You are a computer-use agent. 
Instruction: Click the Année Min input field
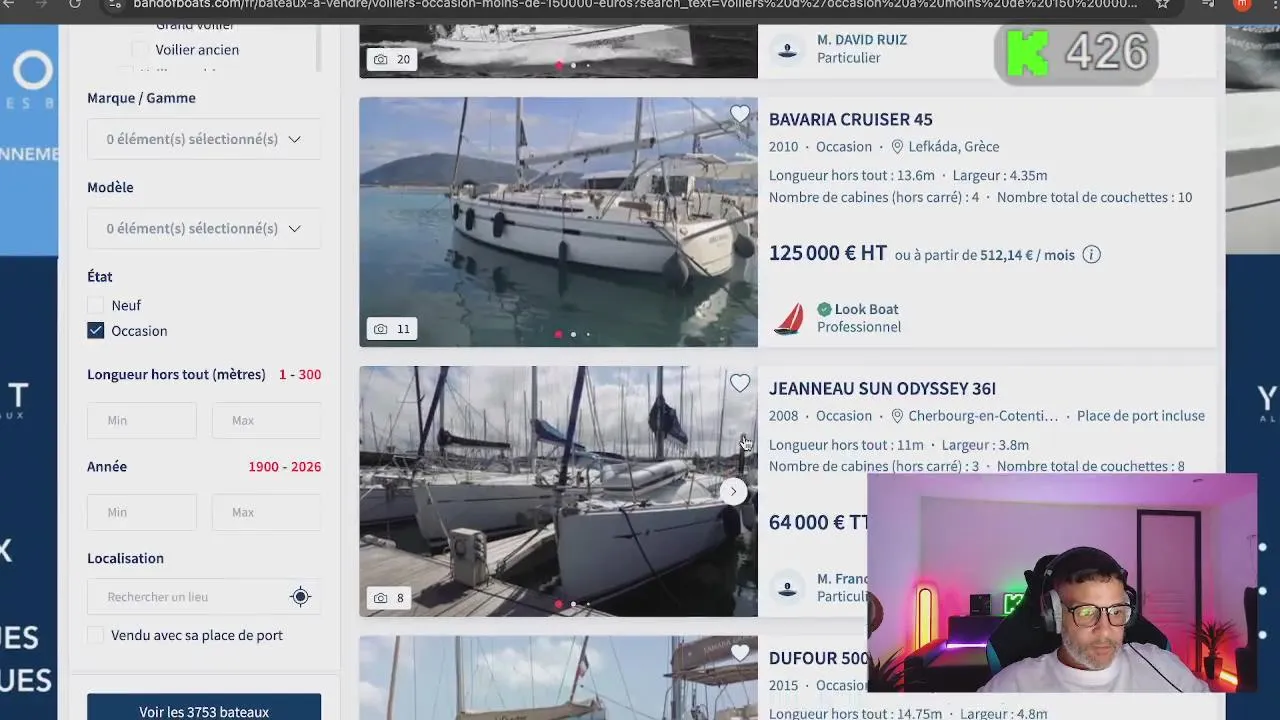(x=142, y=512)
